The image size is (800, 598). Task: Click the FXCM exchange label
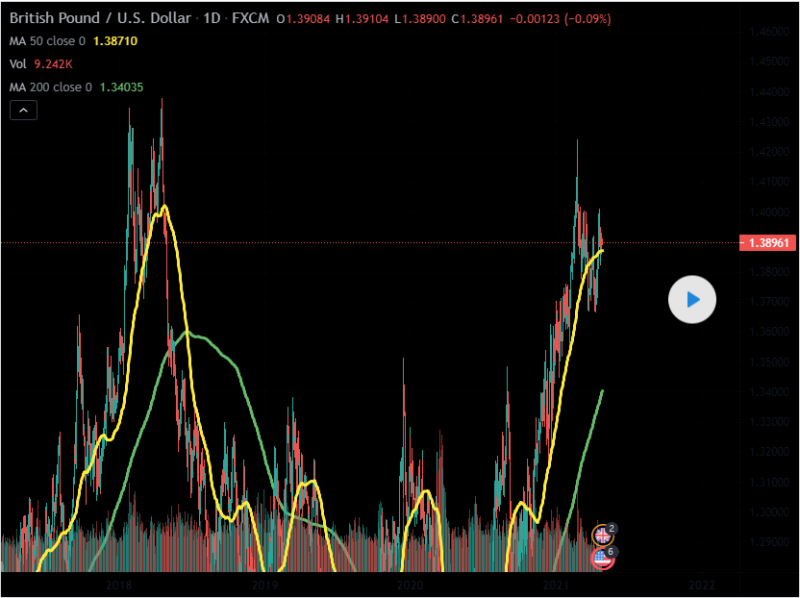coord(250,19)
